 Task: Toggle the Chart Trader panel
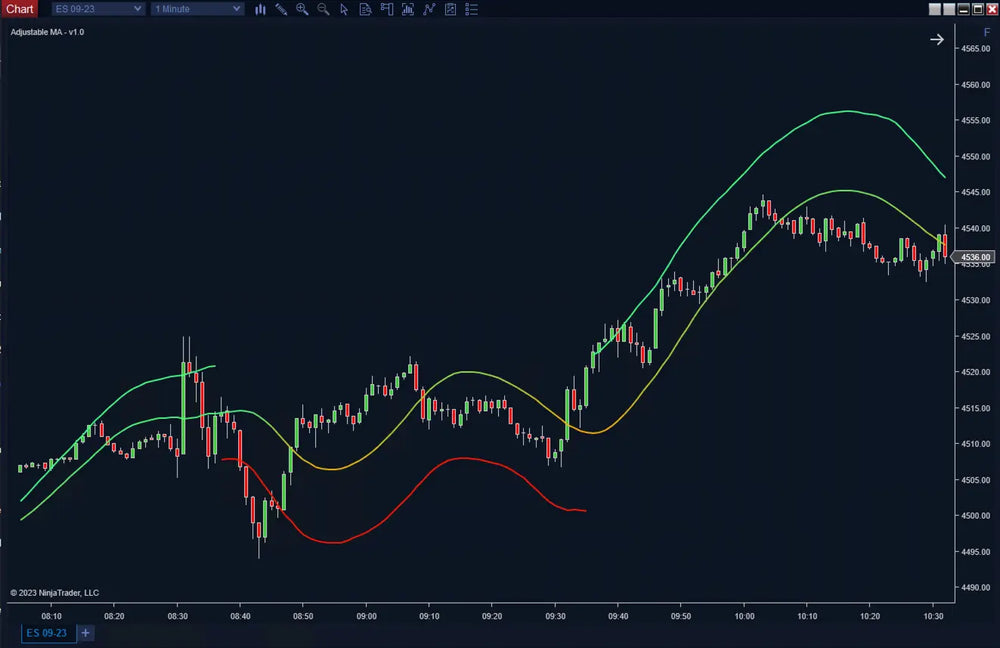pos(450,9)
